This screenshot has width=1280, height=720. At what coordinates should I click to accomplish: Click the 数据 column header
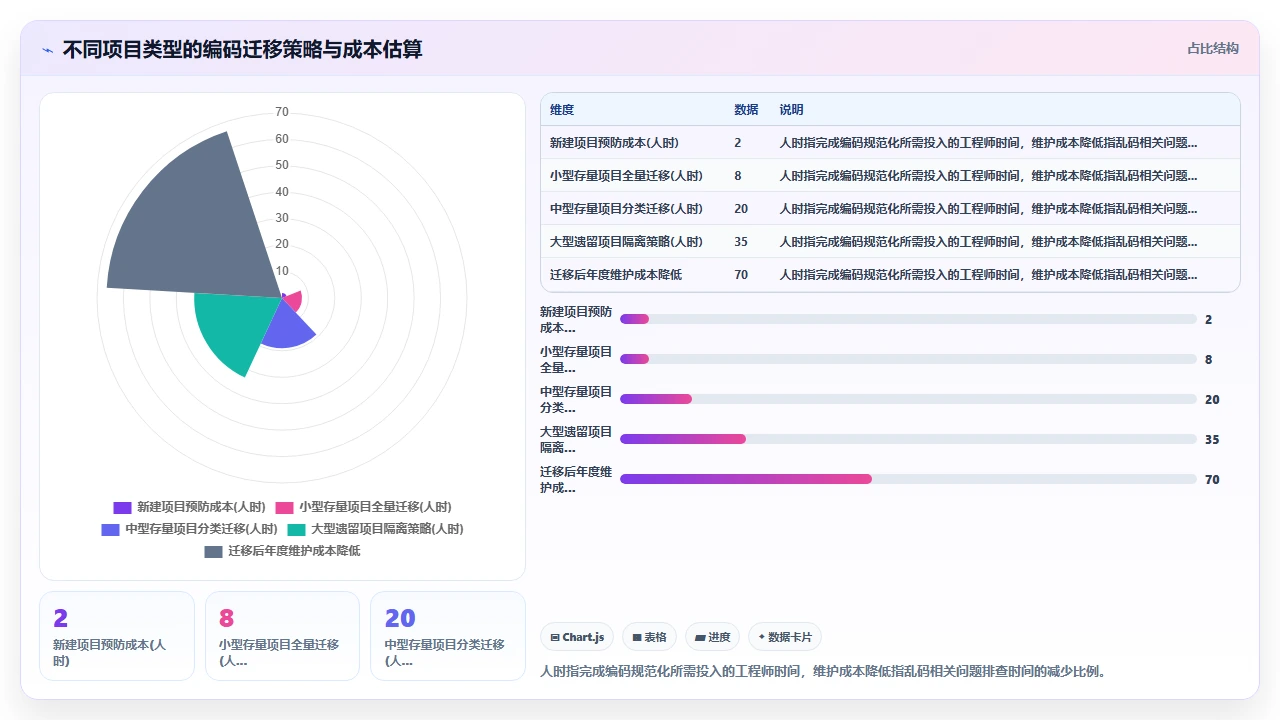(x=746, y=110)
